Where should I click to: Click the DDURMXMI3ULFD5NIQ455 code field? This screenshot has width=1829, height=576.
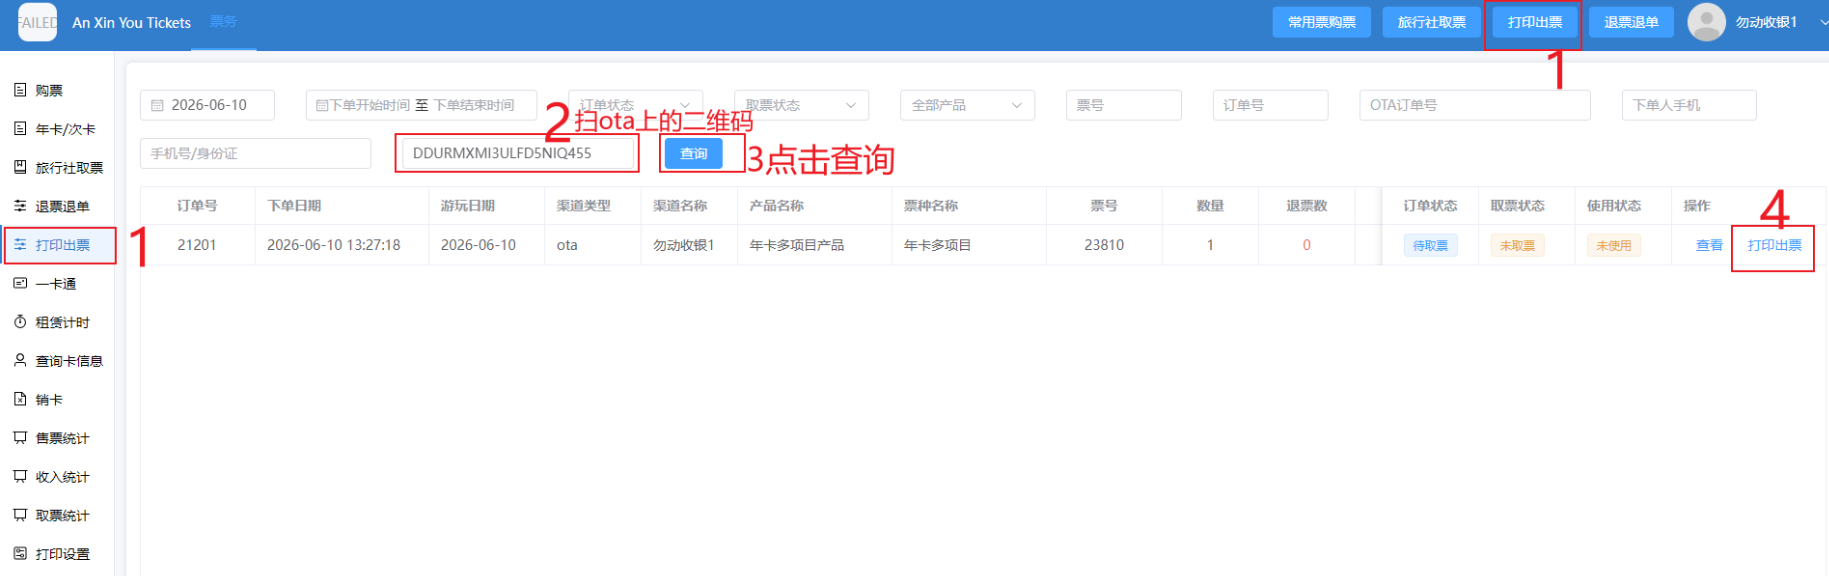tap(519, 153)
